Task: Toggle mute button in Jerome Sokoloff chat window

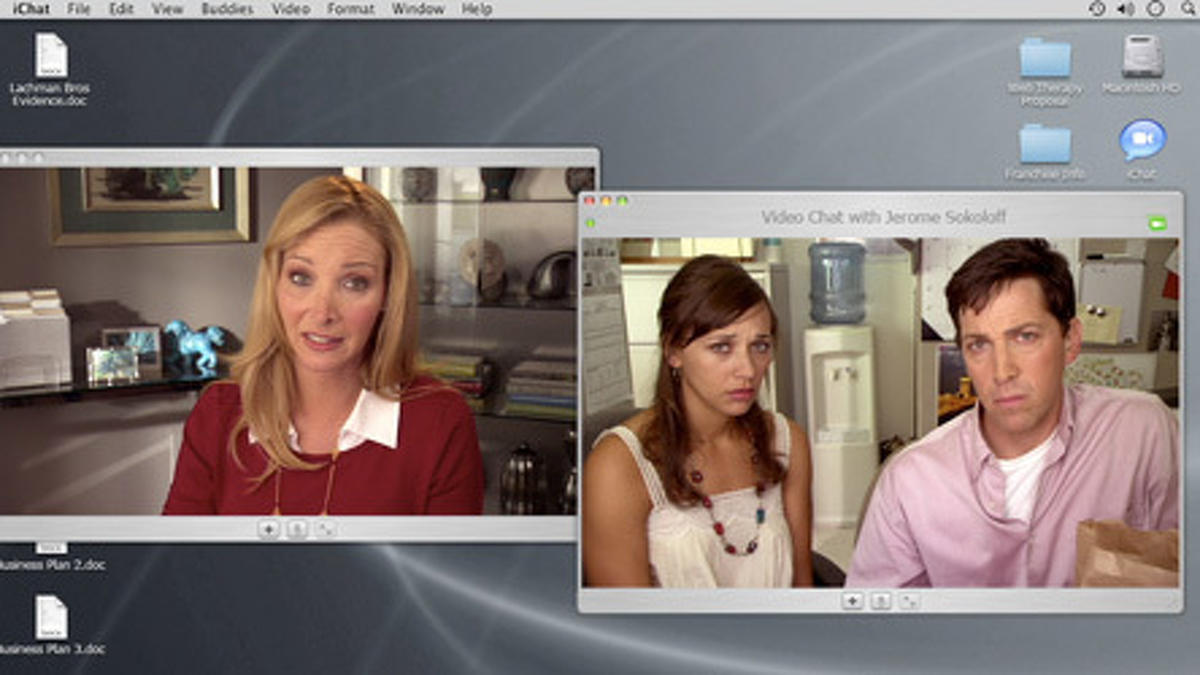Action: [x=880, y=601]
